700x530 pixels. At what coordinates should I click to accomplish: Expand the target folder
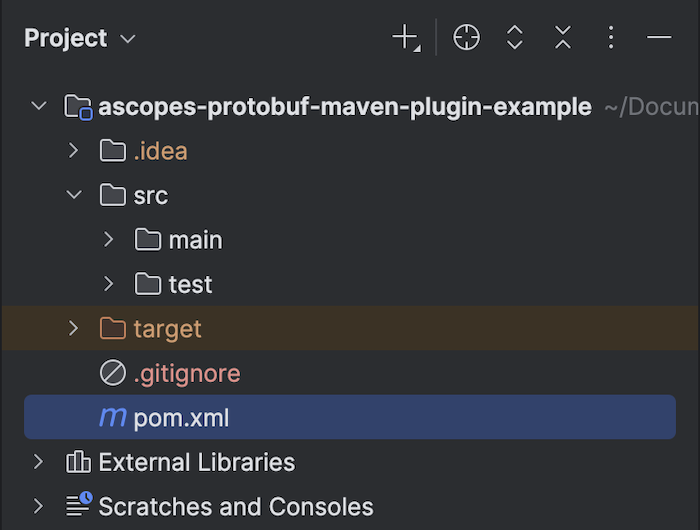pyautogui.click(x=73, y=328)
